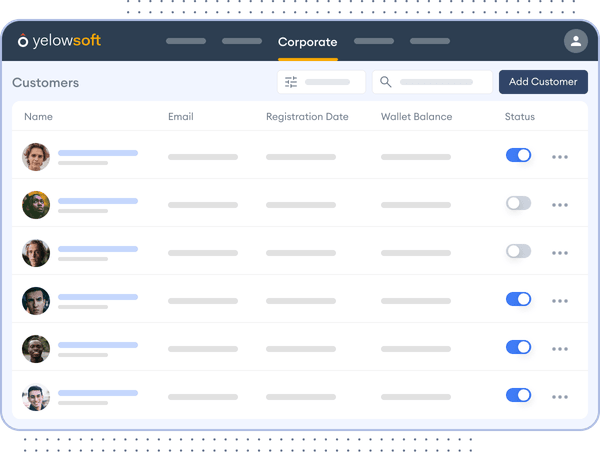Open three-dot menu for first customer

coord(560,157)
